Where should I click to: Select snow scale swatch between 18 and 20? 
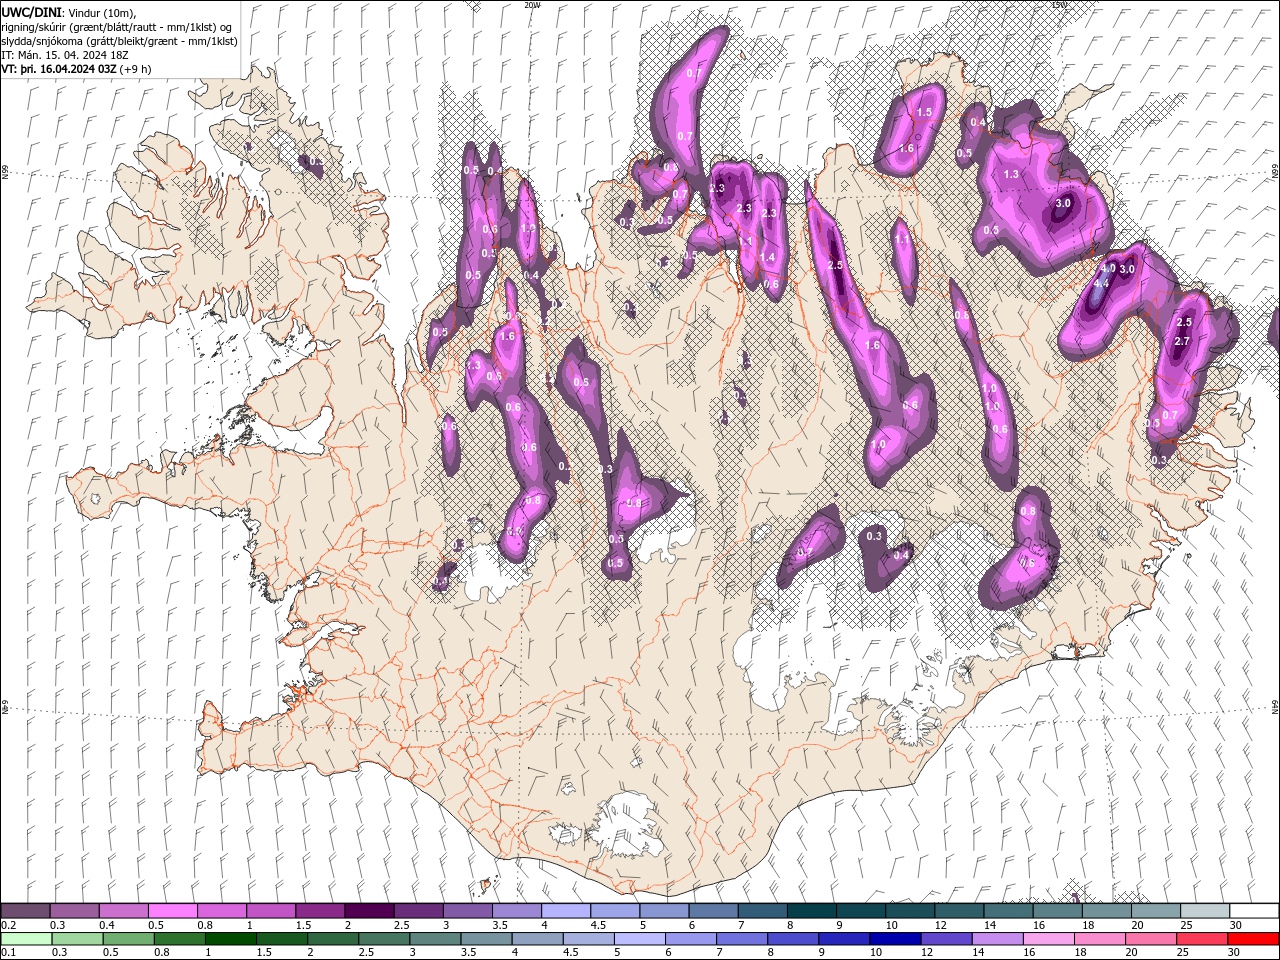(x=1106, y=911)
